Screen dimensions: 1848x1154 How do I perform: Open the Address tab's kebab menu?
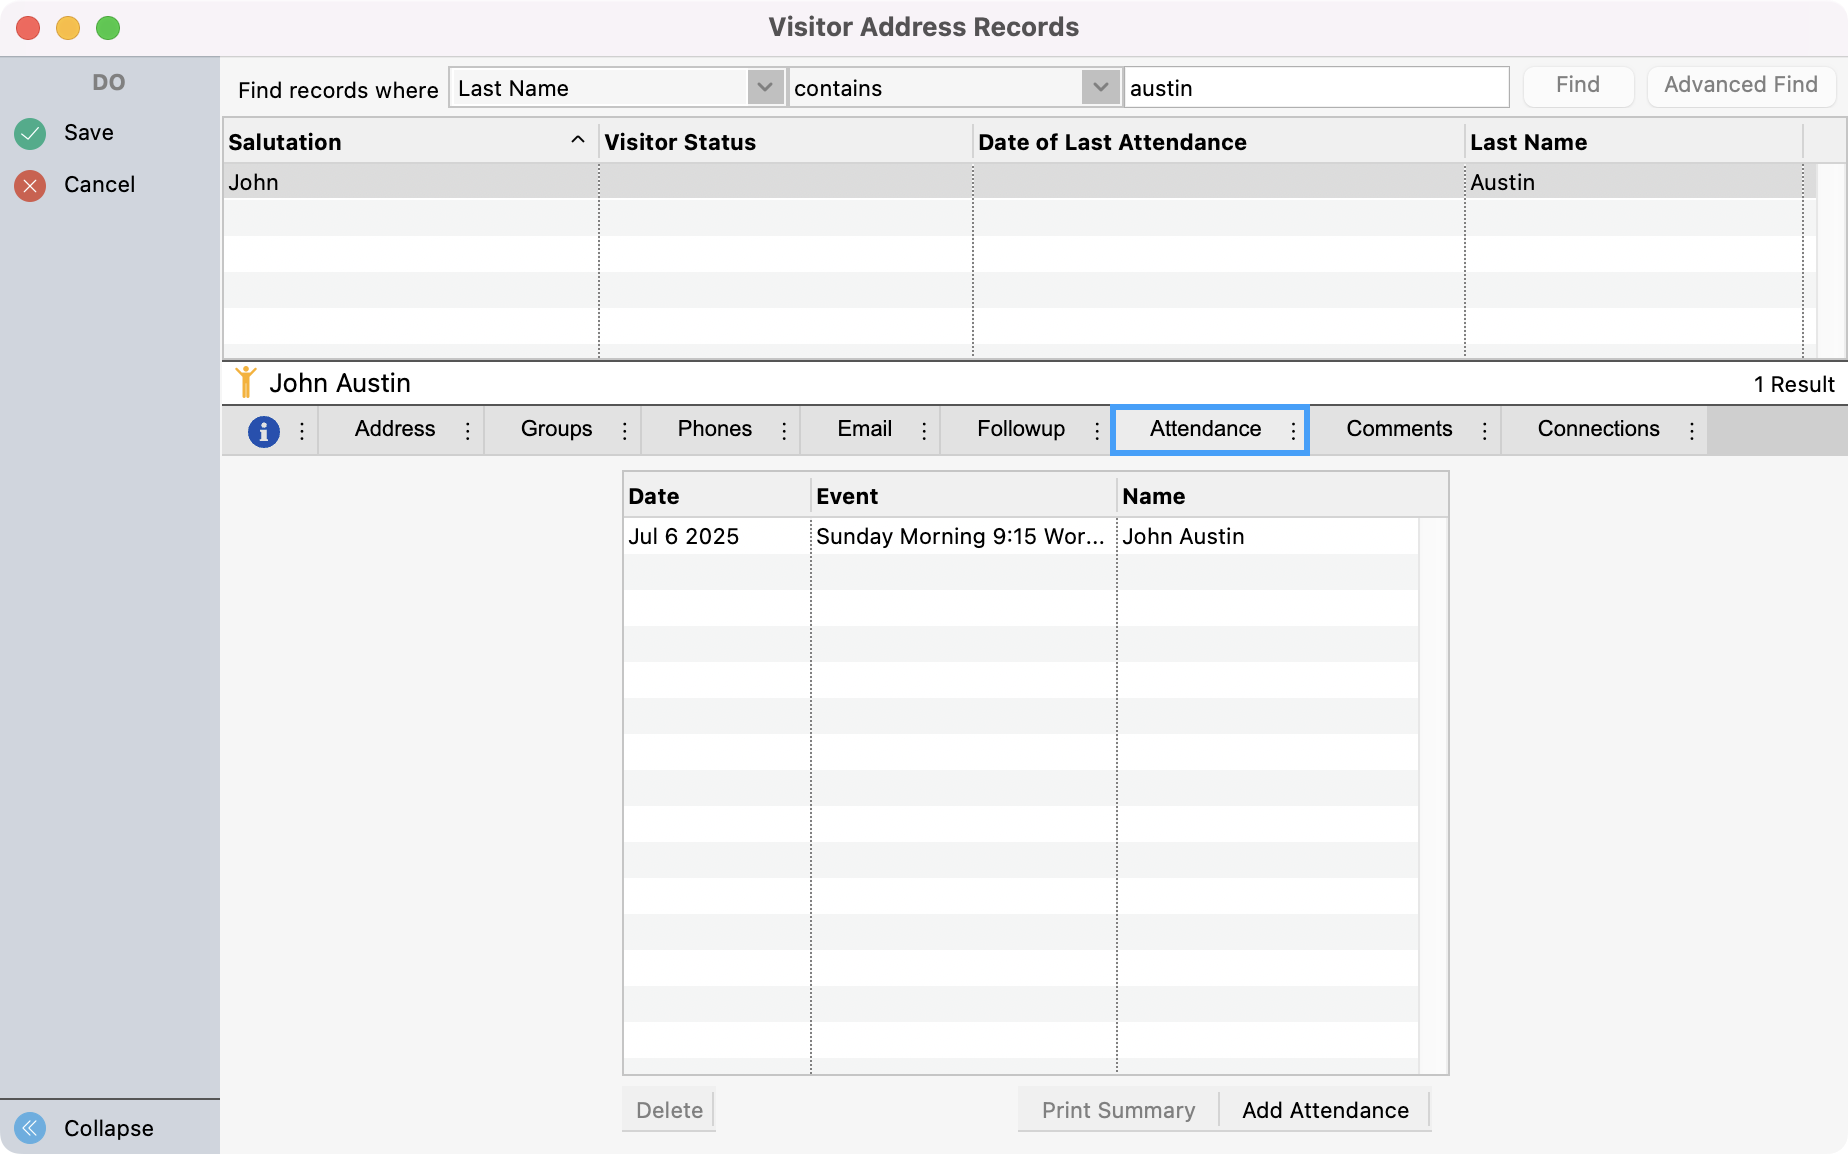467,430
